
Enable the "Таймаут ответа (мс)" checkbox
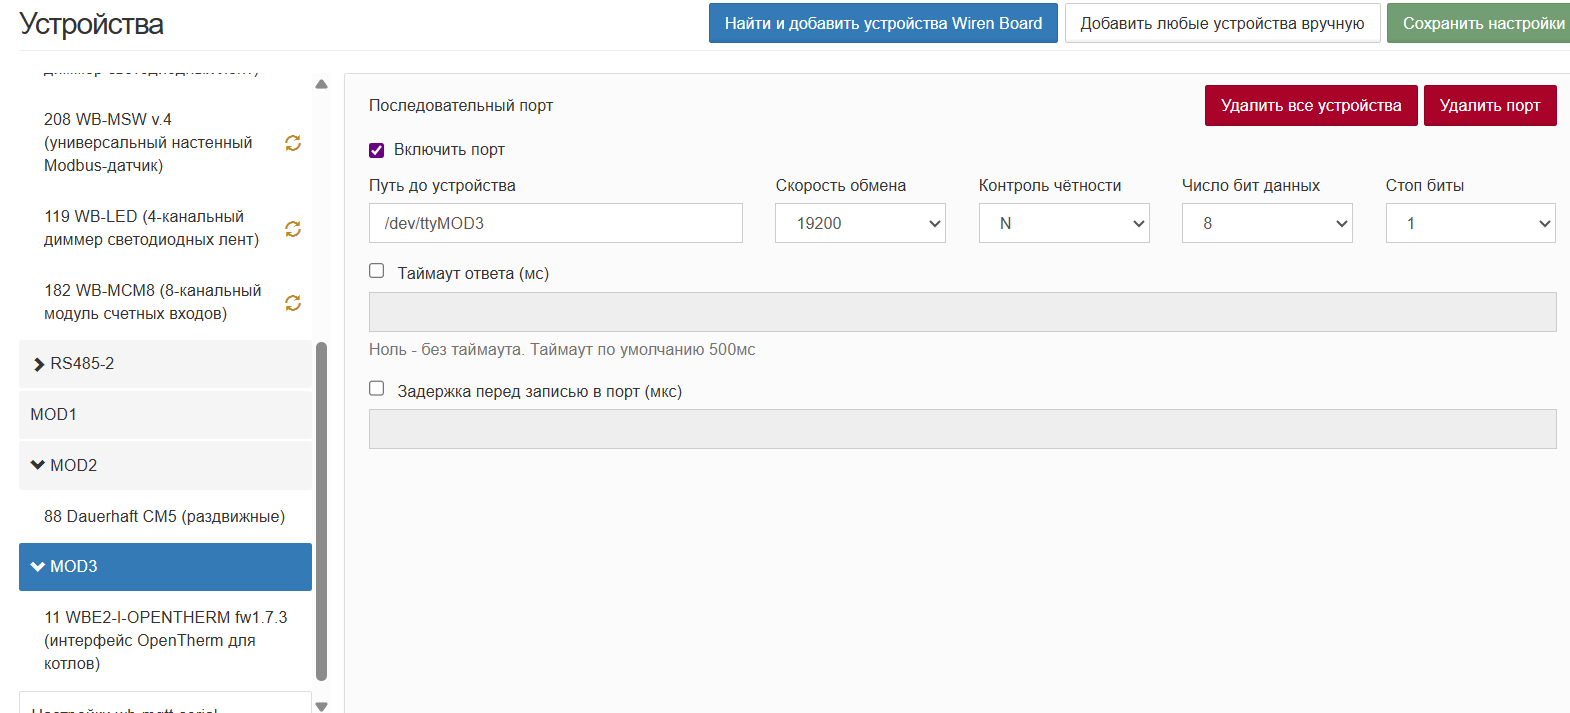click(x=377, y=271)
